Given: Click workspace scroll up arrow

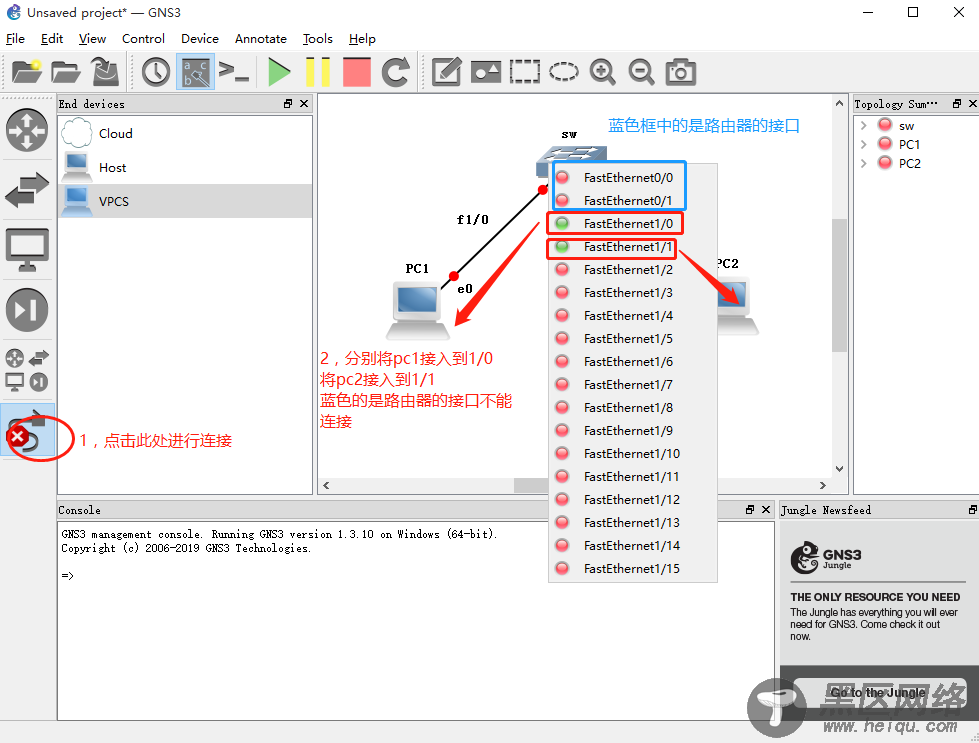Looking at the screenshot, I should pos(839,103).
